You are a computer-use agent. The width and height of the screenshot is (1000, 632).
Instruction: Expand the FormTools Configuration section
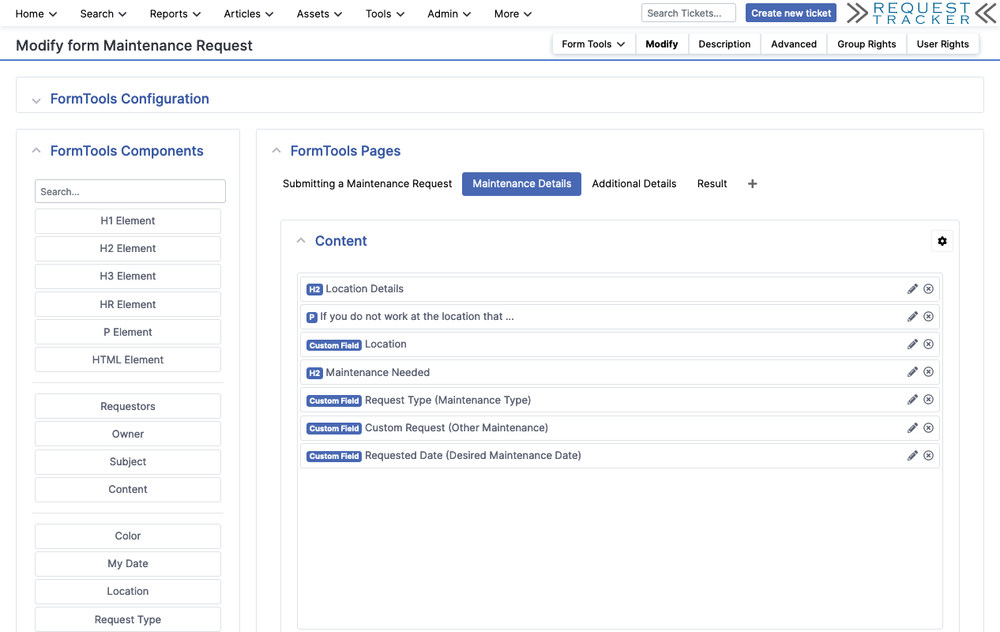[36, 99]
